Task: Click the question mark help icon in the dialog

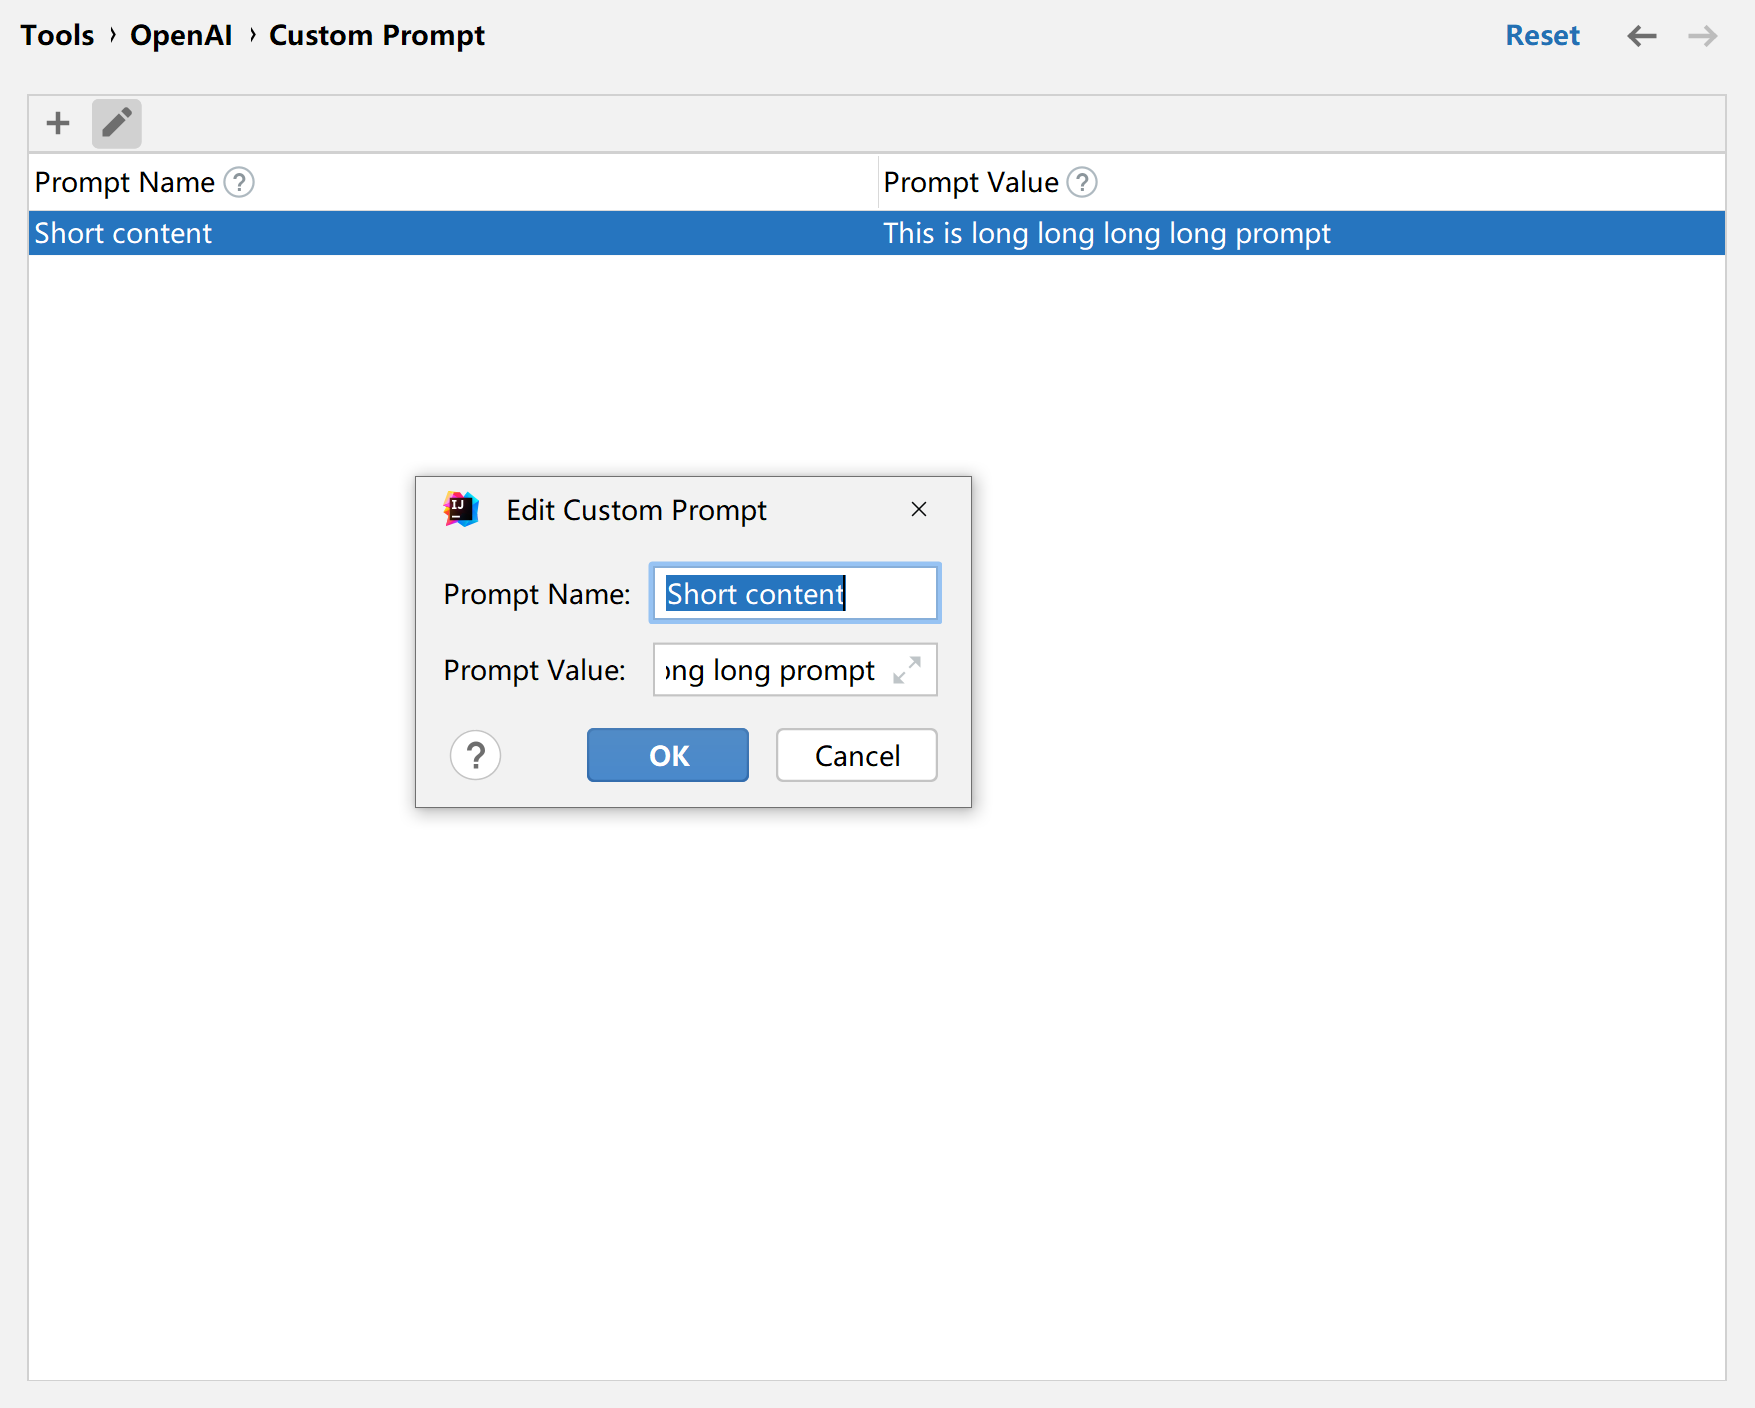Action: point(475,755)
